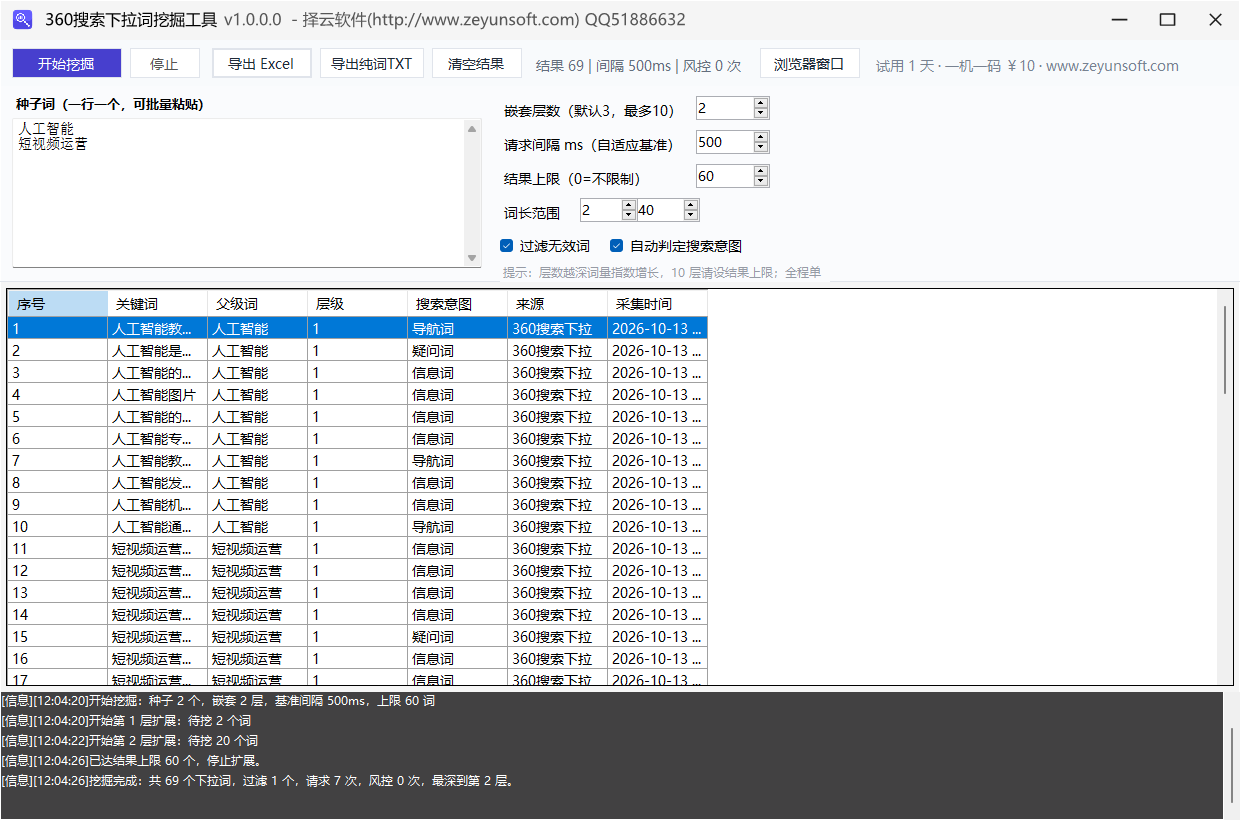Click 导出纯词TXT button
Screen dimensions: 1240x820
(372, 63)
